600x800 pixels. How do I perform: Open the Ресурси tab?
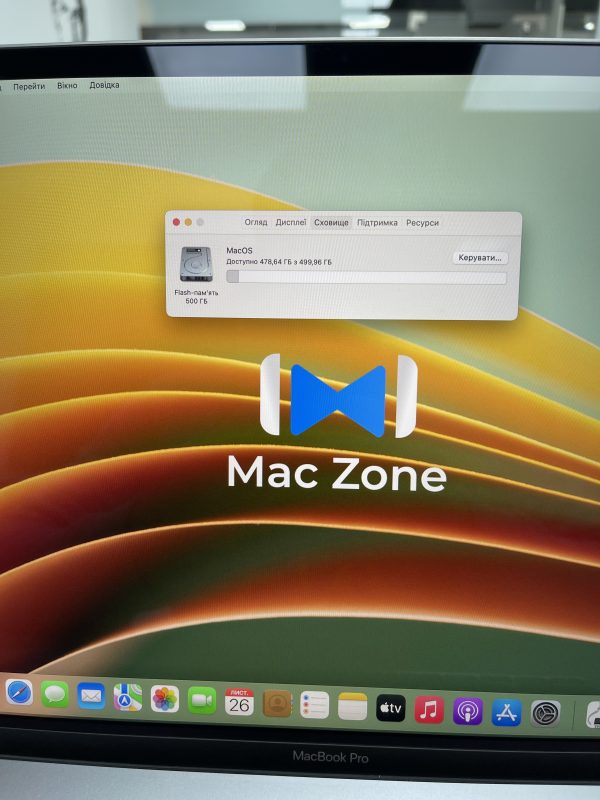pyautogui.click(x=422, y=223)
